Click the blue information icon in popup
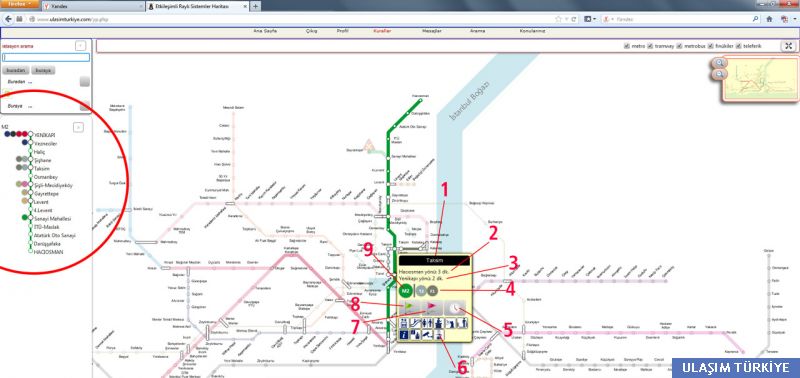Viewport: 800px width, 378px height. [x=404, y=335]
